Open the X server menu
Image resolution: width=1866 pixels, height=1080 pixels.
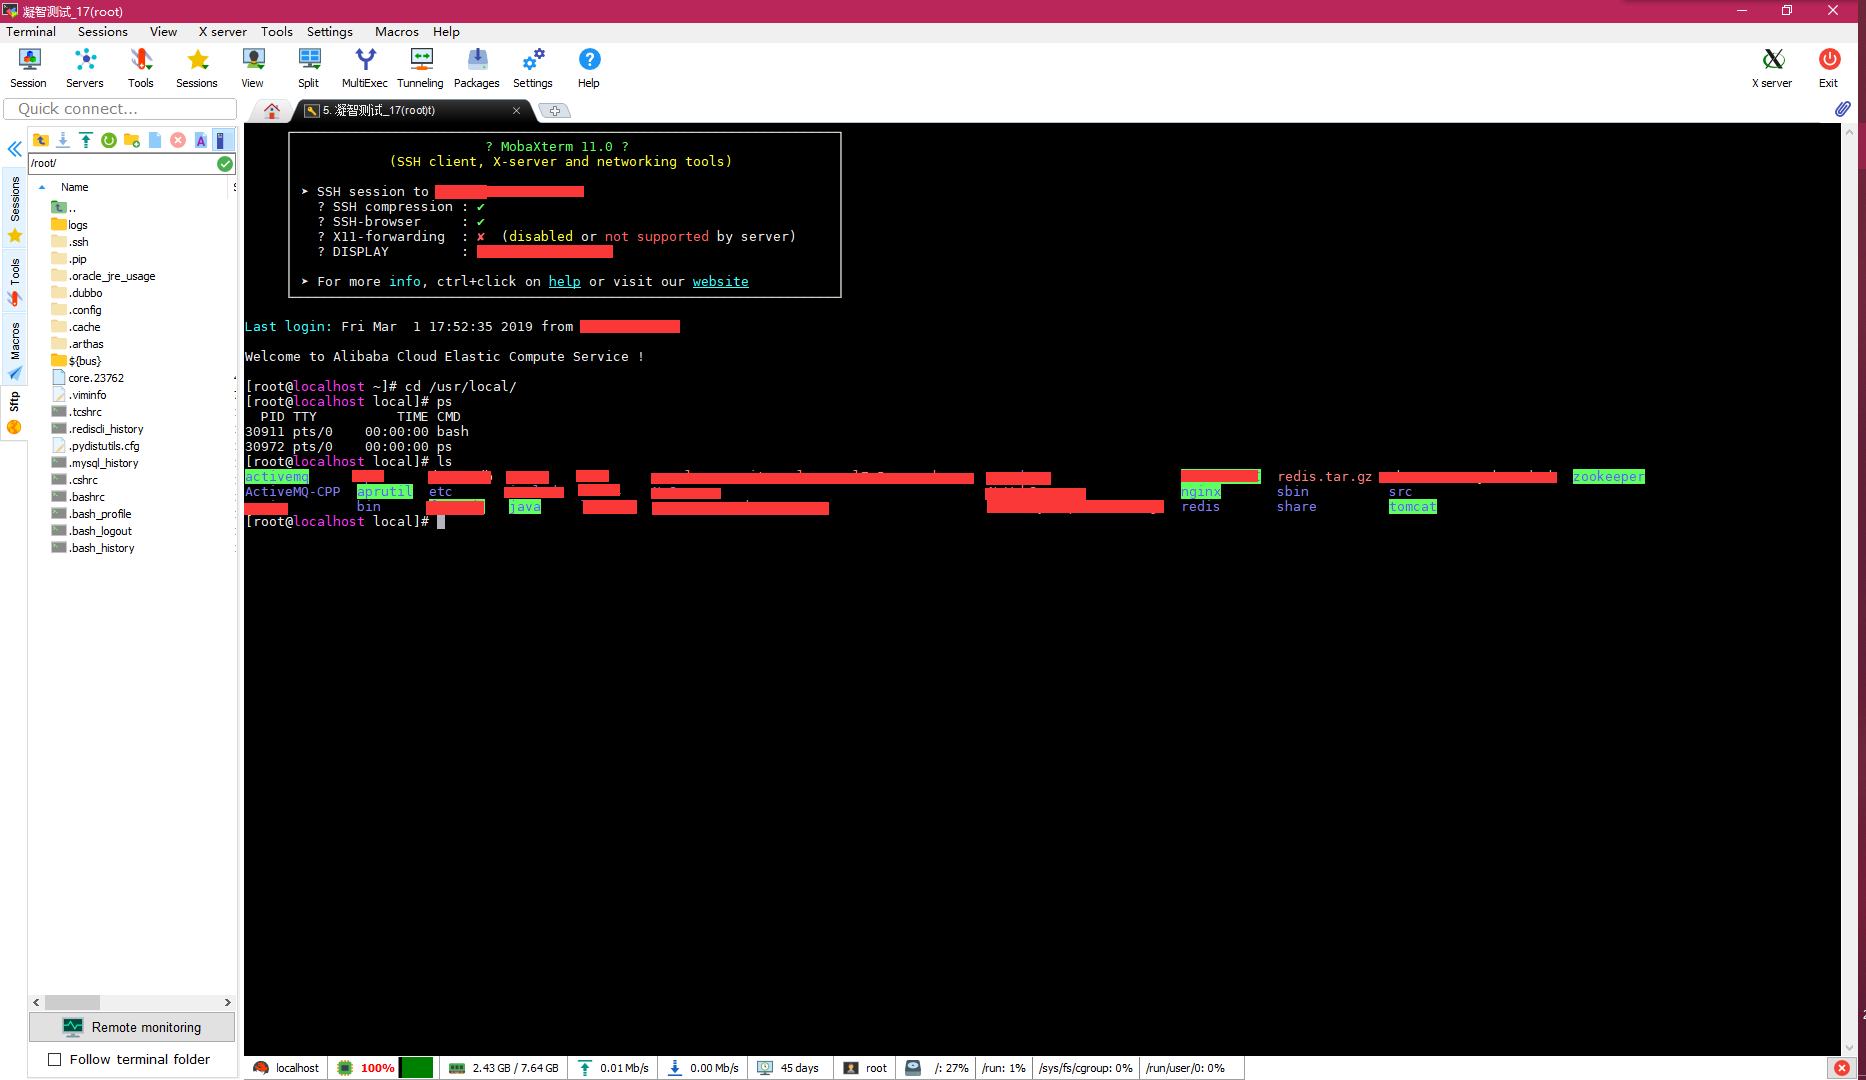pyautogui.click(x=222, y=32)
